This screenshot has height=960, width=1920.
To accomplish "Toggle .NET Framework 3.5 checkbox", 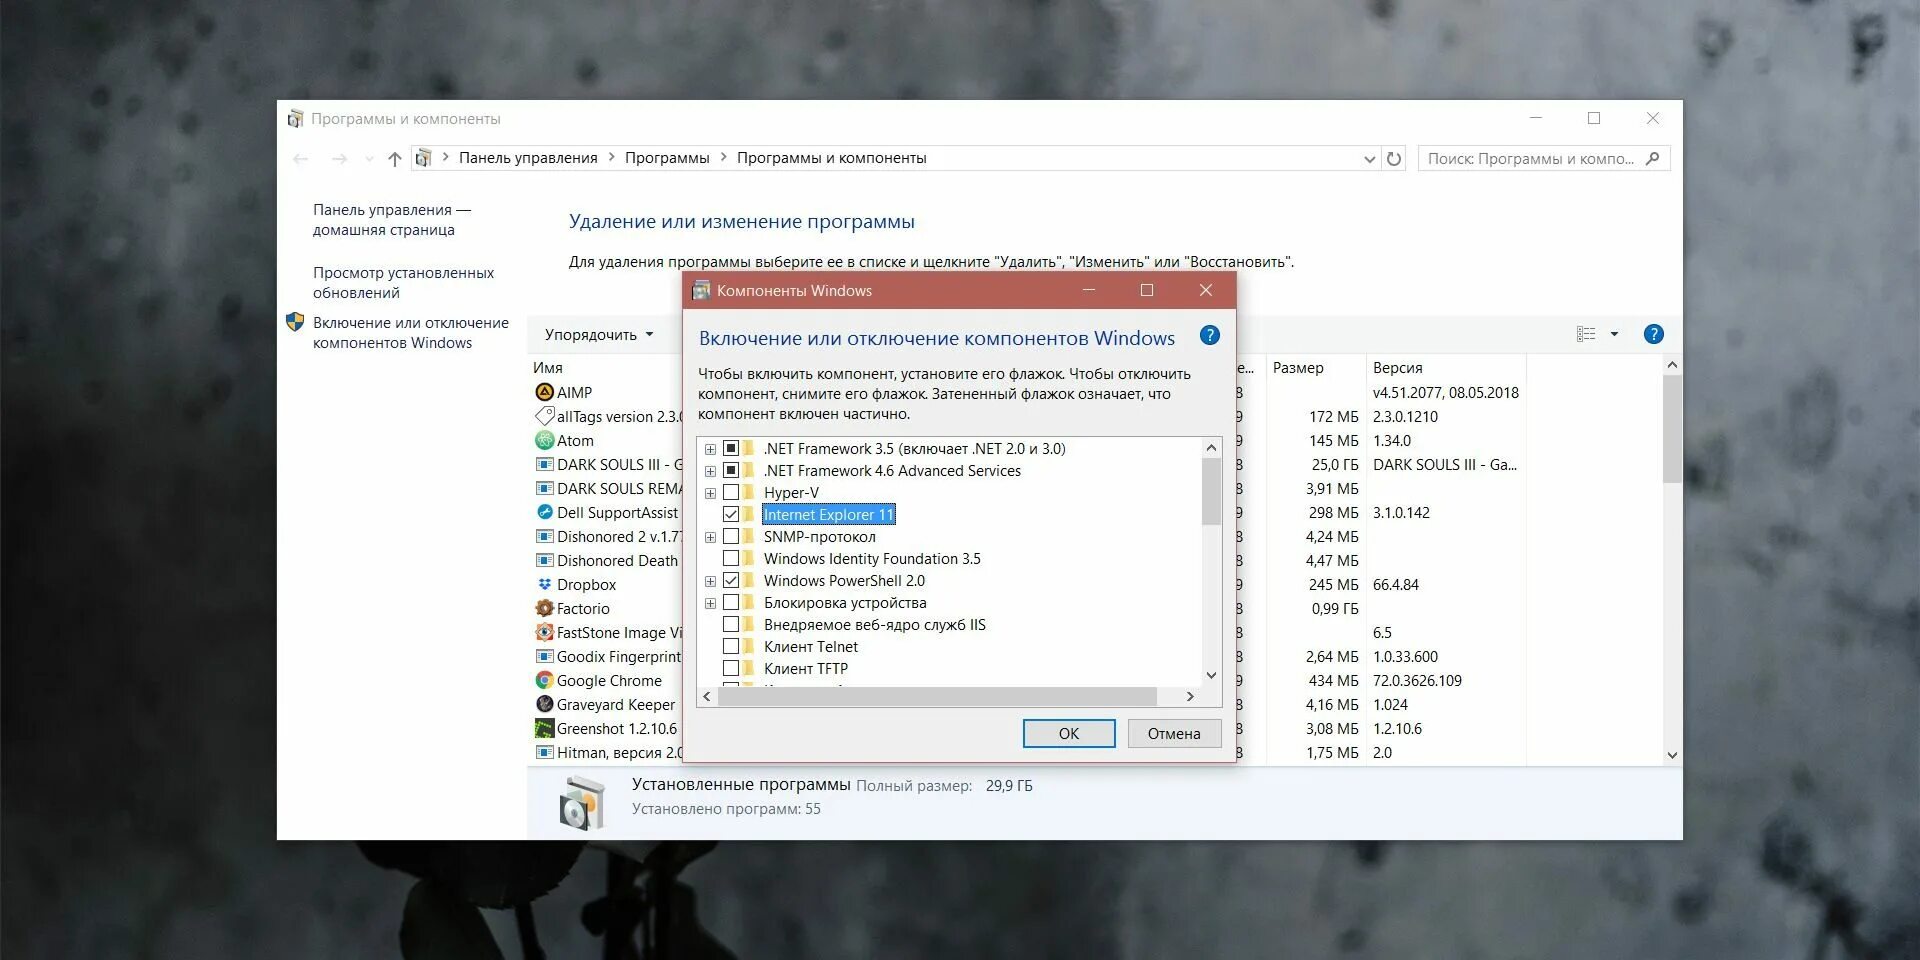I will click(731, 448).
